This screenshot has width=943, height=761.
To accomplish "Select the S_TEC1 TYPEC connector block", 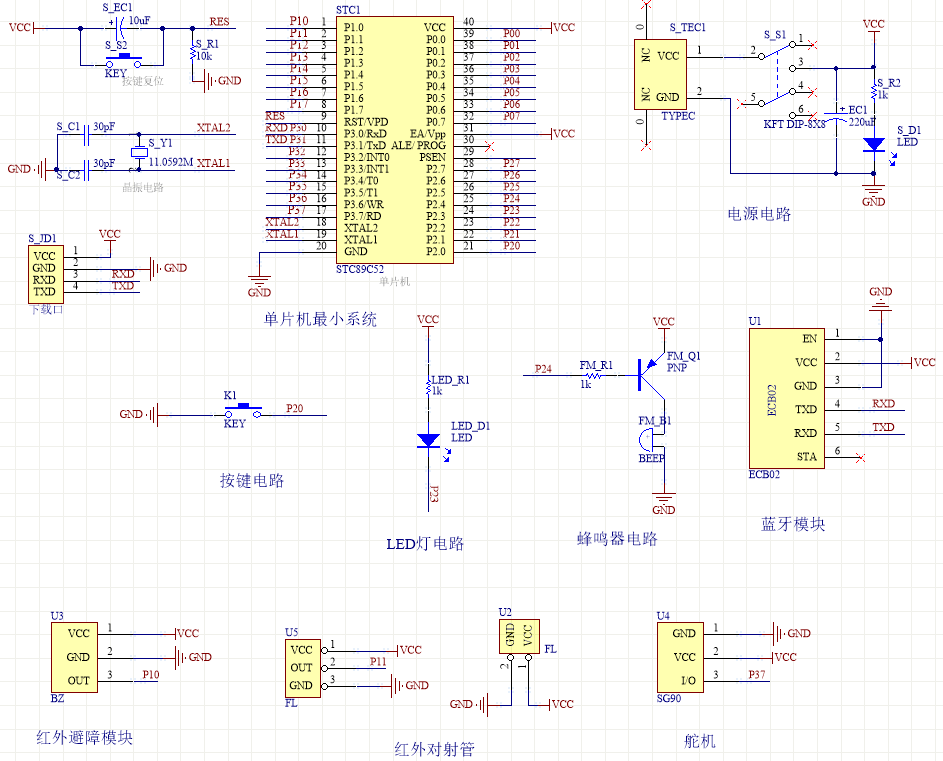I will pos(660,75).
